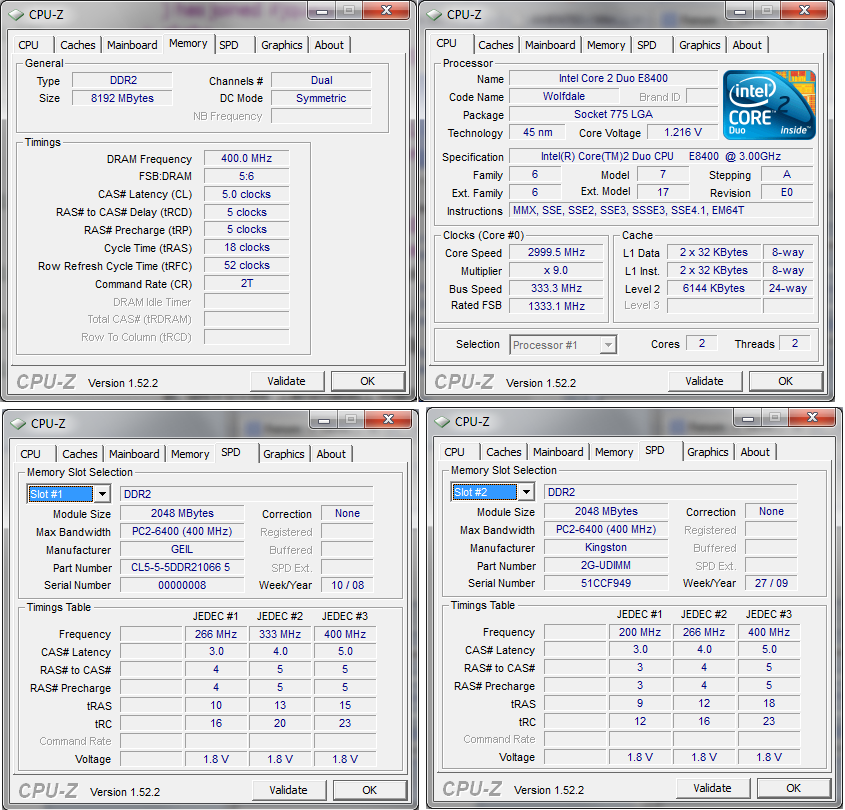Click the Serial Number 00000008 field

click(182, 585)
